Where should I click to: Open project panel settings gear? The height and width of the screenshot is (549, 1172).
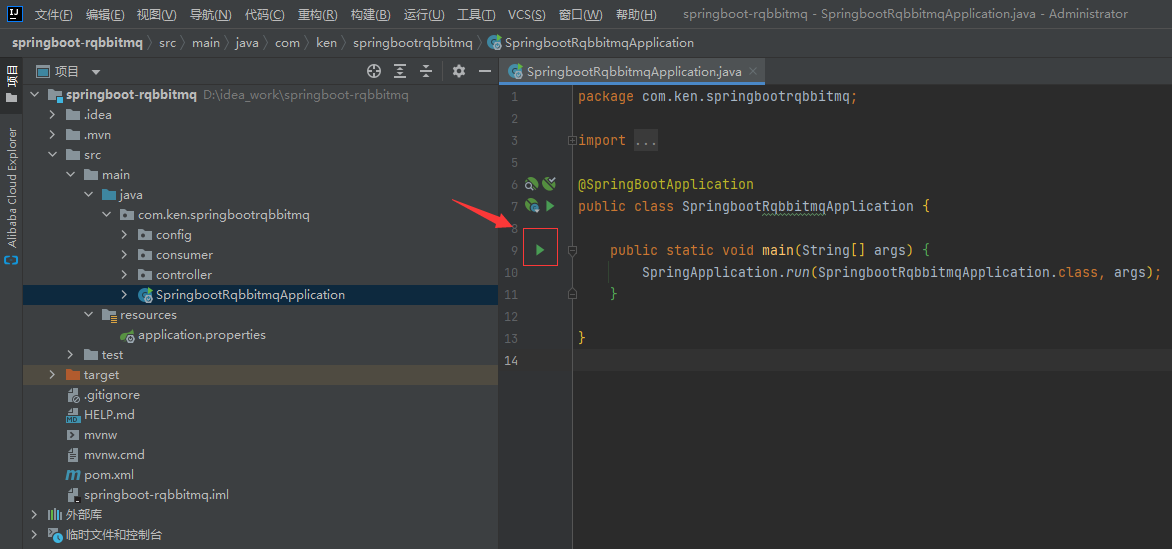pyautogui.click(x=459, y=71)
